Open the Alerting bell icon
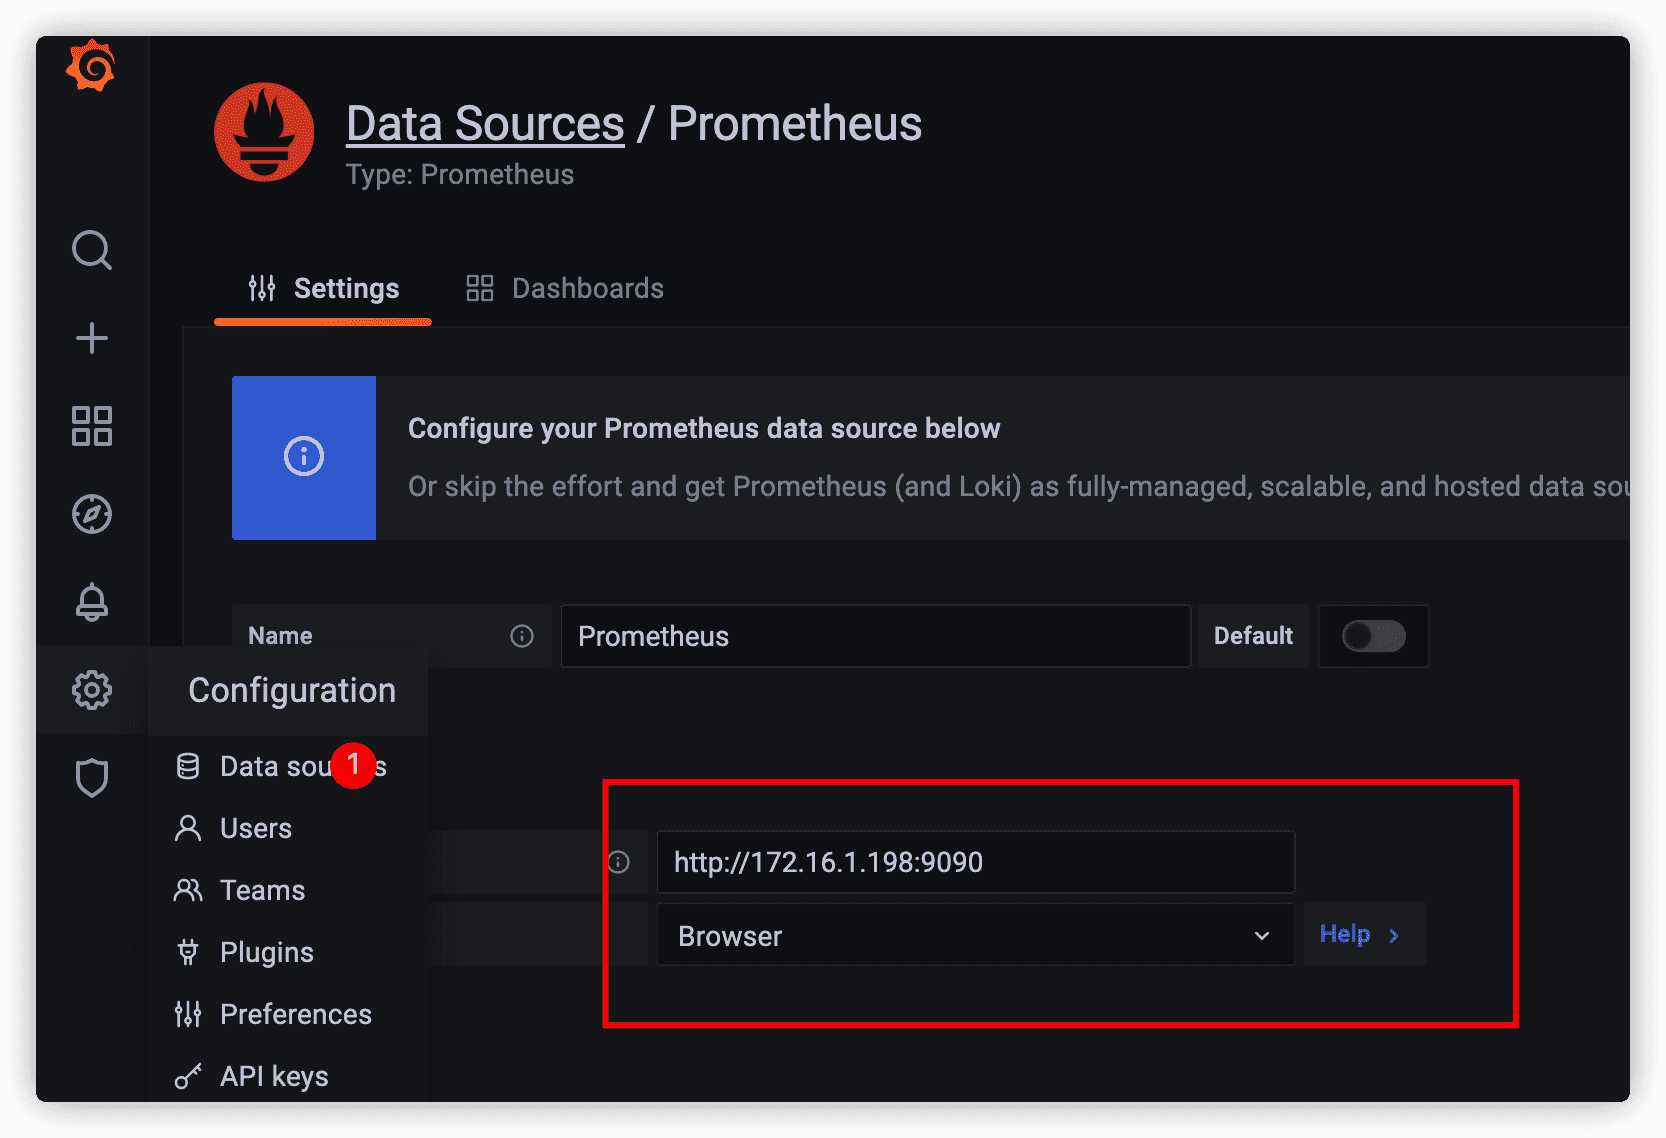Screen dimensions: 1666x1138 (x=92, y=602)
